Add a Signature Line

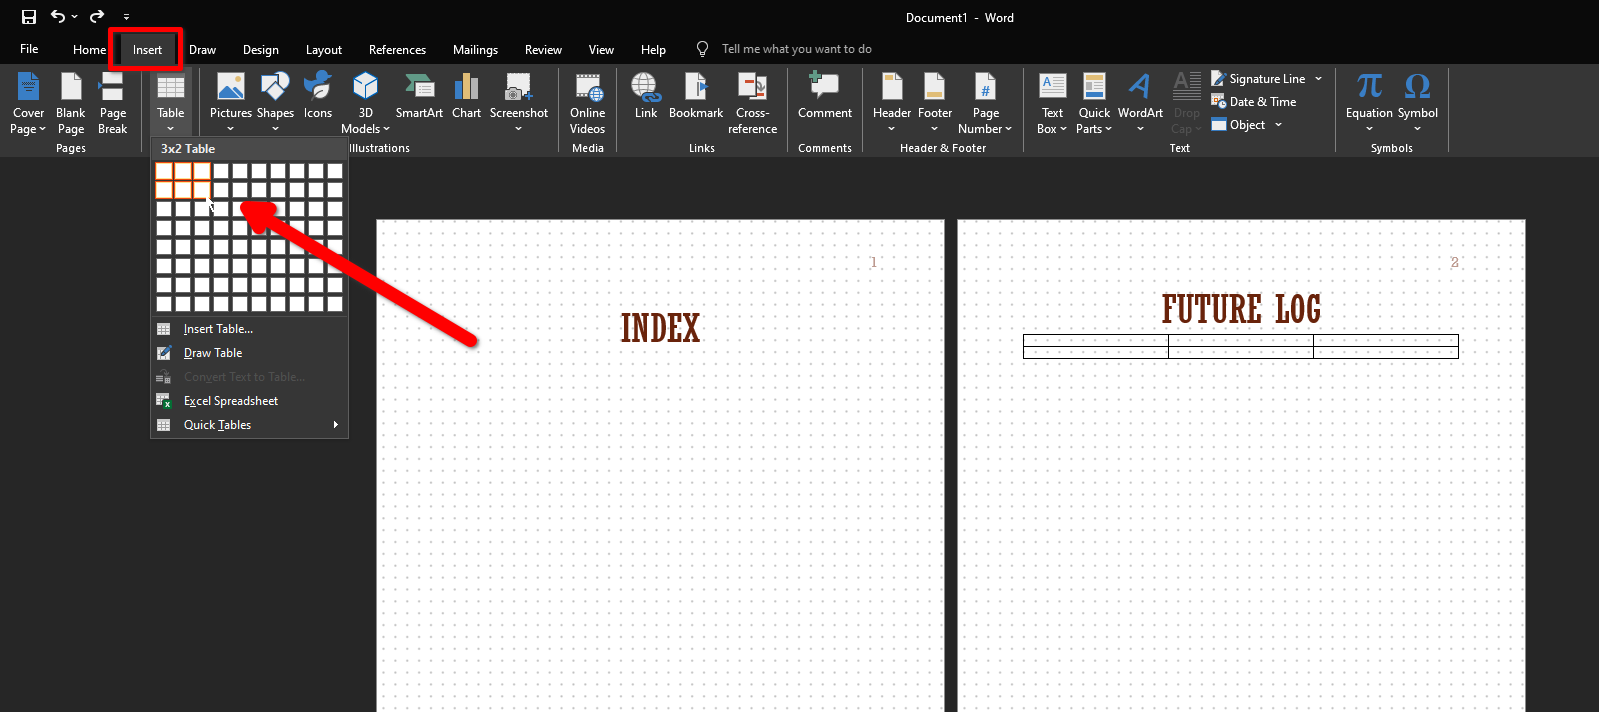click(1258, 79)
